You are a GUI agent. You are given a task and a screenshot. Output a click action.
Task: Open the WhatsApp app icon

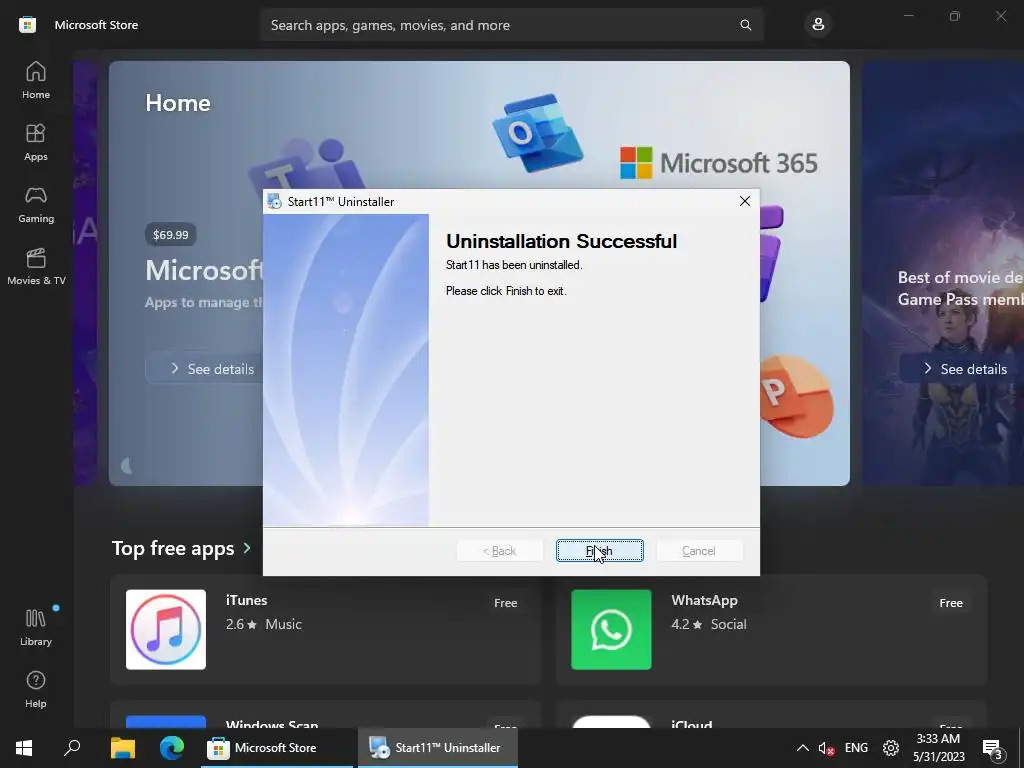(611, 630)
